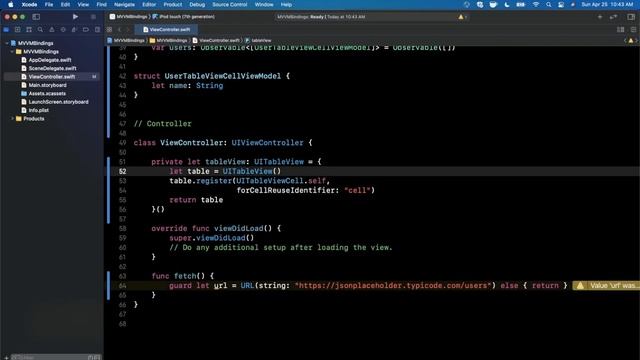This screenshot has width=640, height=360.
Task: Open AppDelegate.swift in navigator
Action: pyautogui.click(x=49, y=60)
